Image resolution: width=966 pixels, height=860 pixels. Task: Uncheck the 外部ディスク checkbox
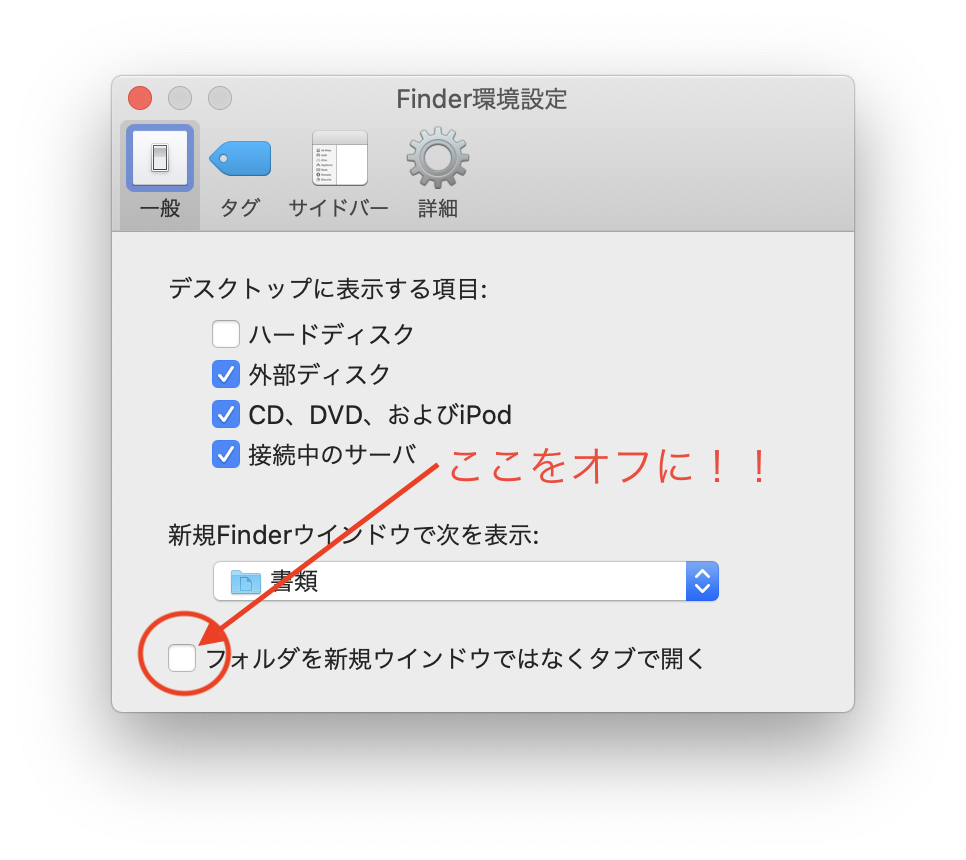pyautogui.click(x=225, y=375)
